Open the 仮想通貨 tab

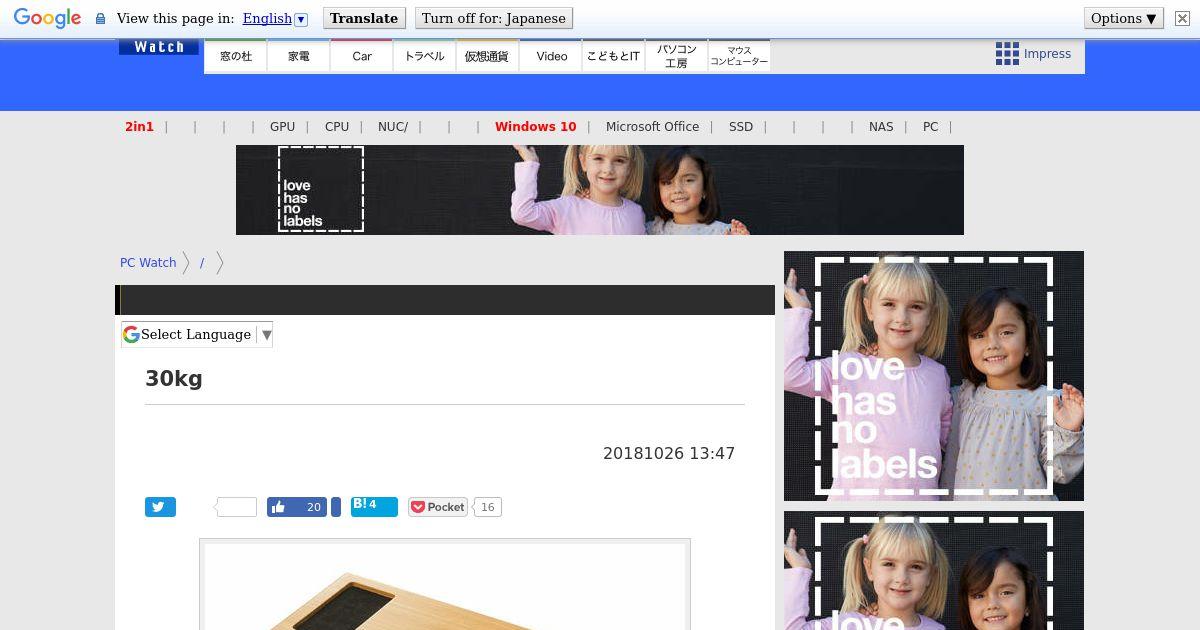click(487, 56)
